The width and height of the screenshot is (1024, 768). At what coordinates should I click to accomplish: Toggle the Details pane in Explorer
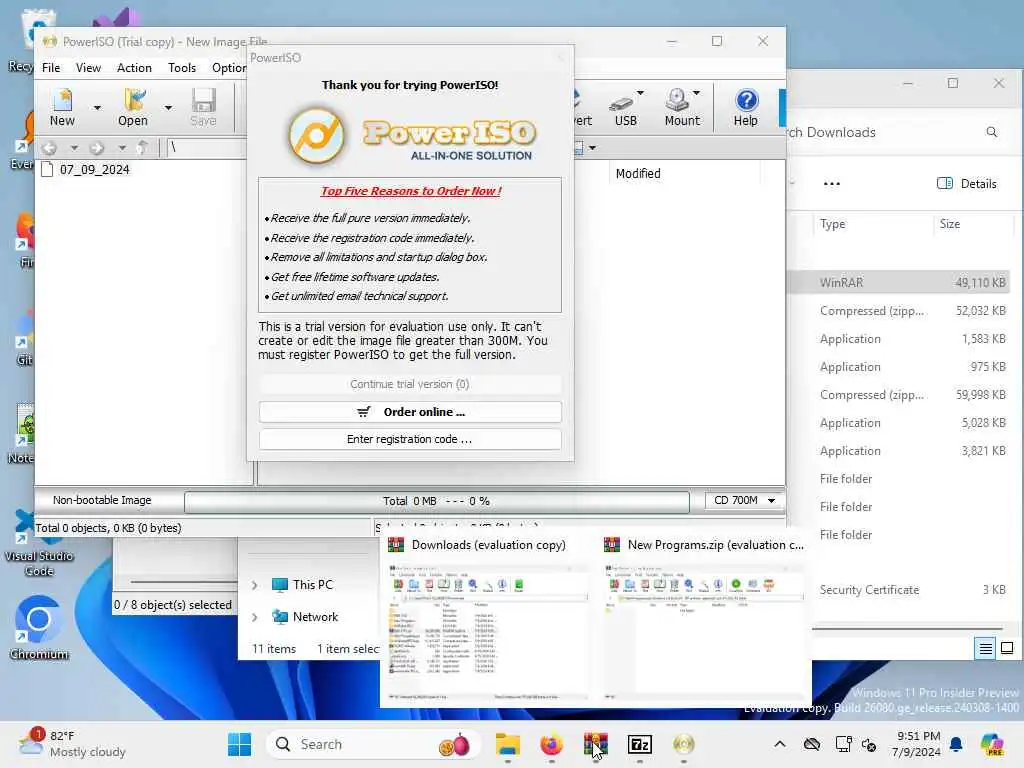tap(967, 184)
